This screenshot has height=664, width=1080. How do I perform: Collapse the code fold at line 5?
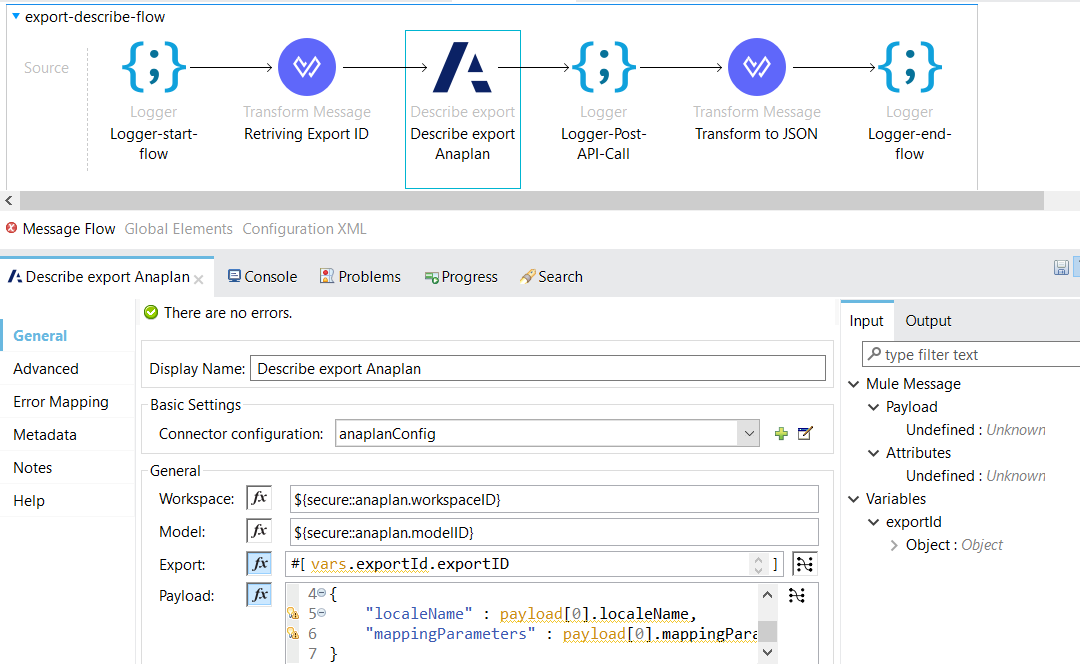coord(322,613)
